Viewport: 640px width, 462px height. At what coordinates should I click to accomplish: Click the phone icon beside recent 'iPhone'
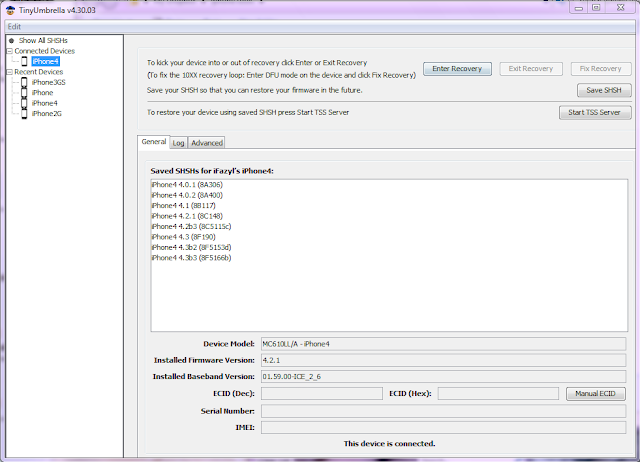point(24,93)
